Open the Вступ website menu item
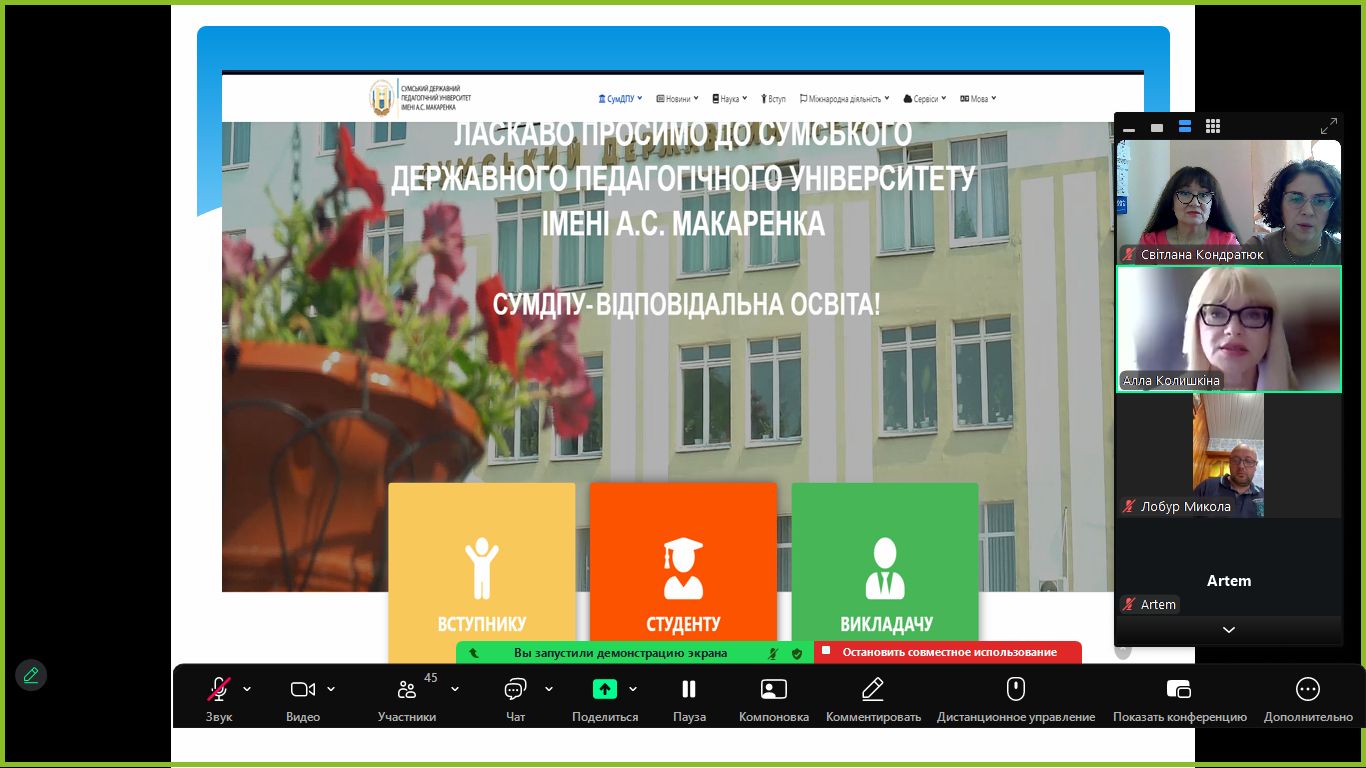Viewport: 1366px width, 768px height. [x=774, y=99]
